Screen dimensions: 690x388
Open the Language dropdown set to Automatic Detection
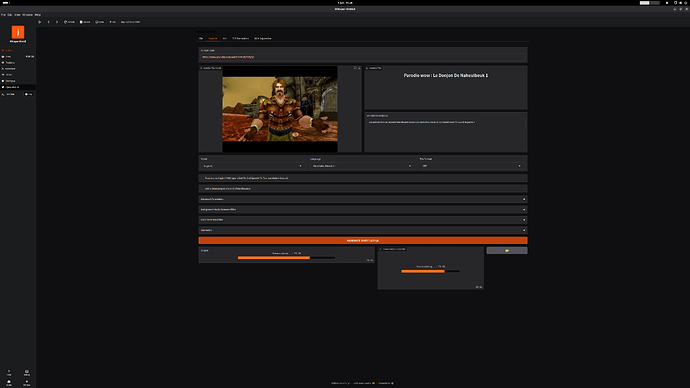[361, 166]
